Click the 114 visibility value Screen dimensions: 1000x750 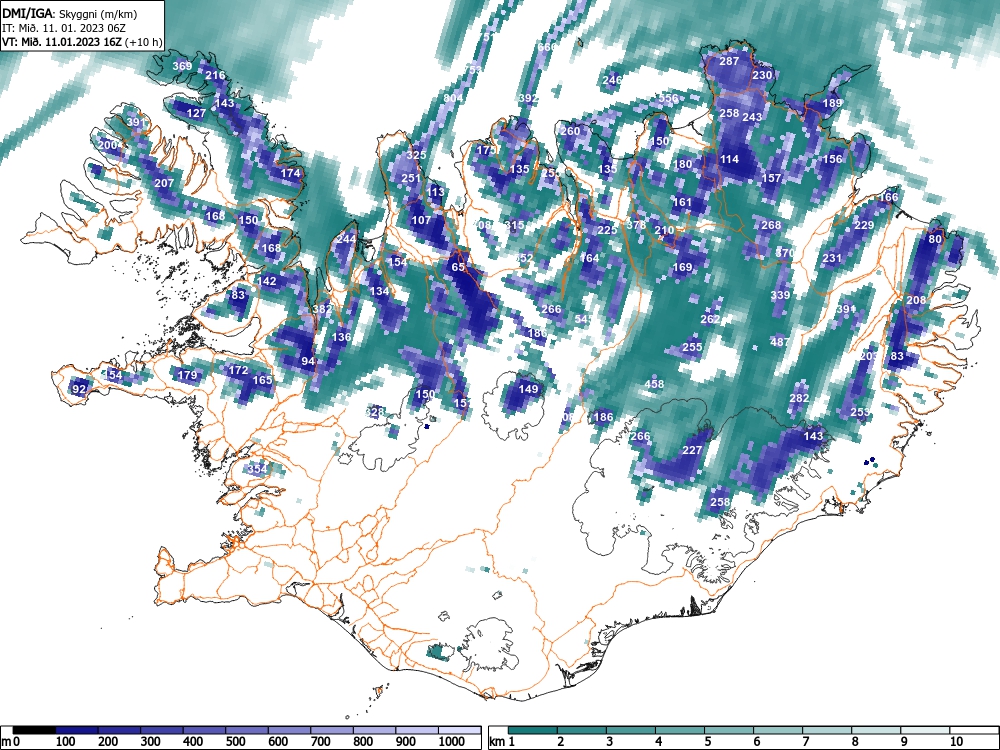click(729, 159)
